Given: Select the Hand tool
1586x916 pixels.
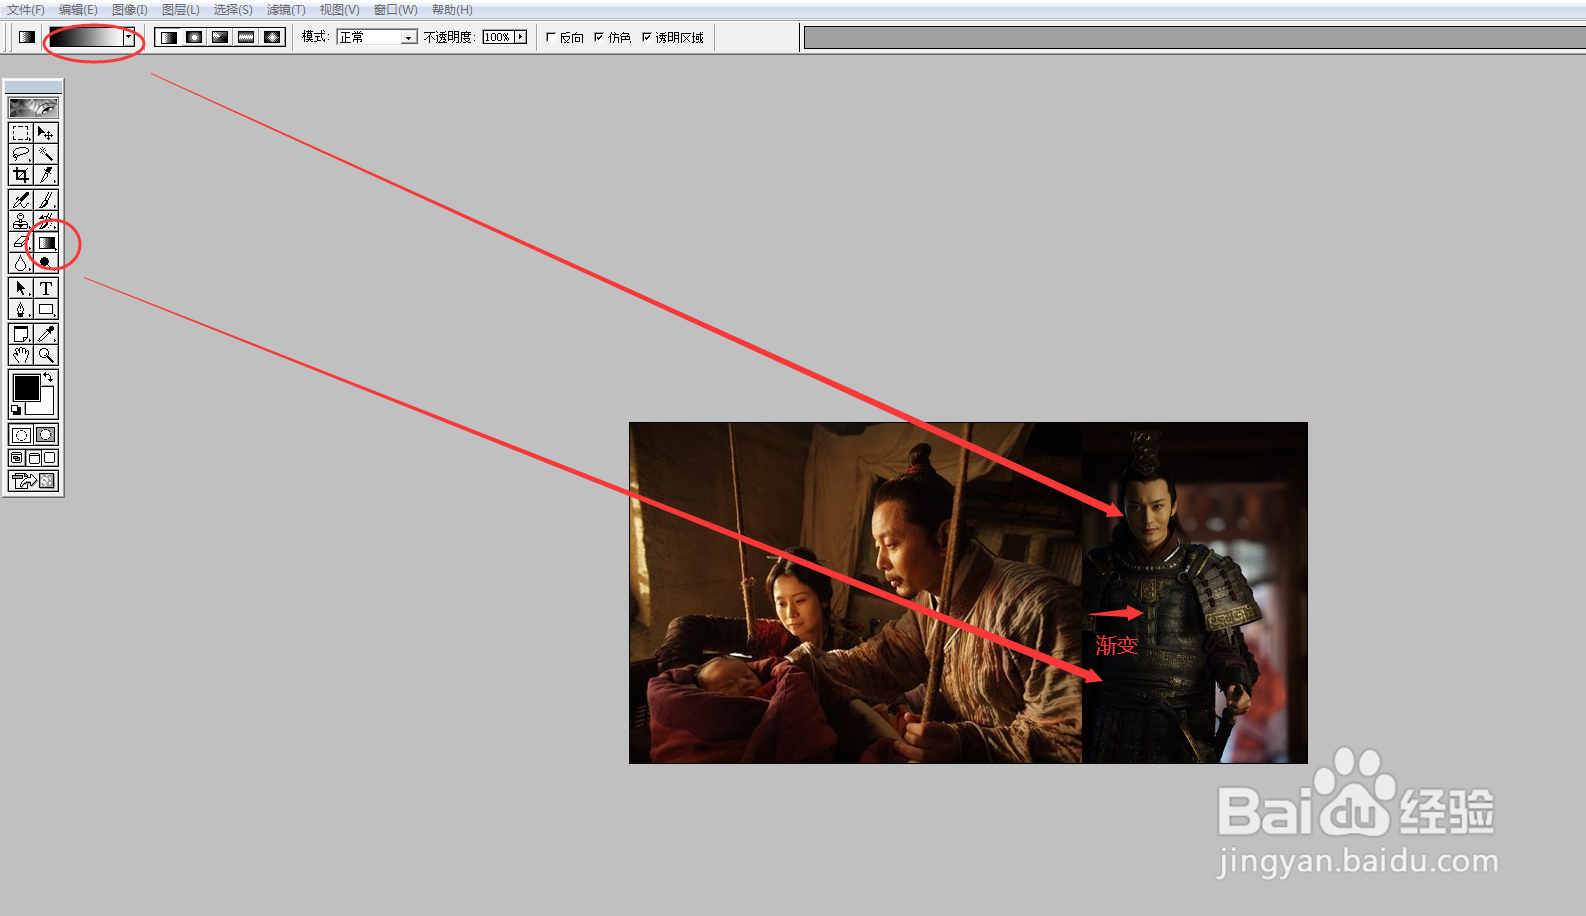Looking at the screenshot, I should coord(21,355).
